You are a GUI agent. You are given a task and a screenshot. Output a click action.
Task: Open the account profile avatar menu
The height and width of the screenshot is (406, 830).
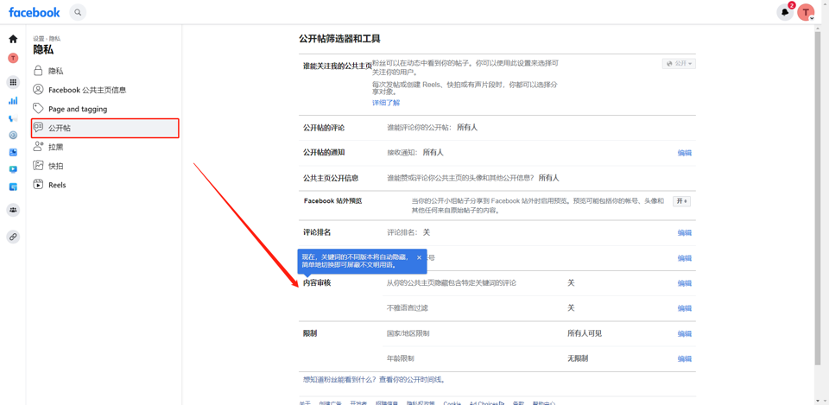point(806,12)
